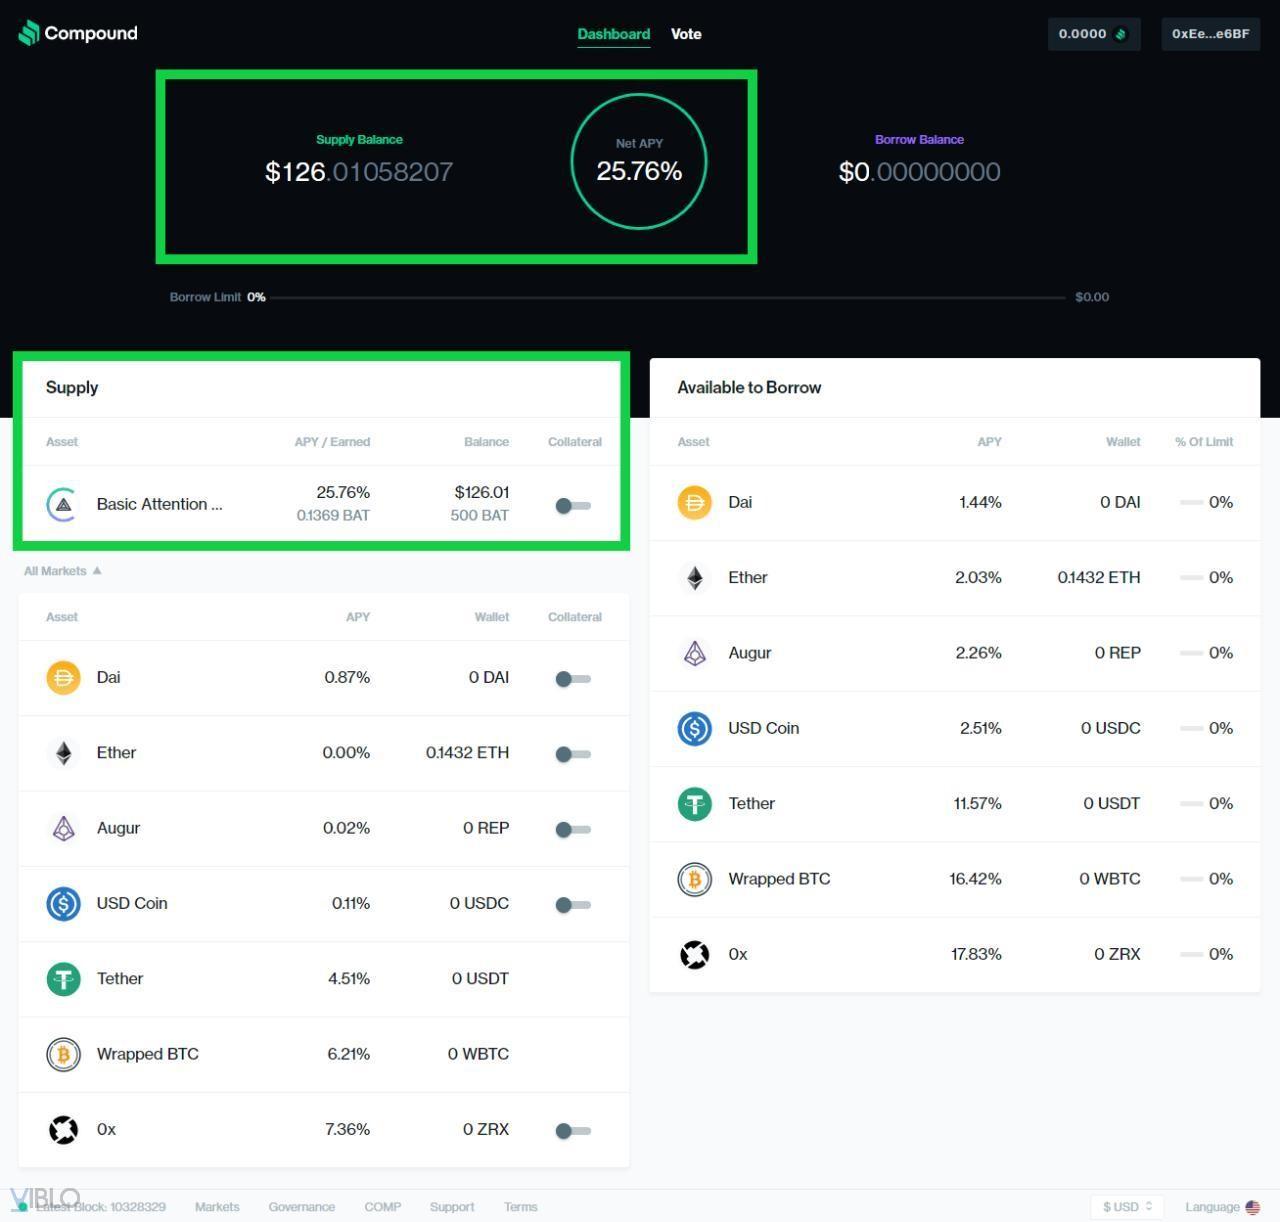1280x1222 pixels.
Task: Click the '0 USDC' wallet value under Available to Borrow
Action: point(1110,728)
